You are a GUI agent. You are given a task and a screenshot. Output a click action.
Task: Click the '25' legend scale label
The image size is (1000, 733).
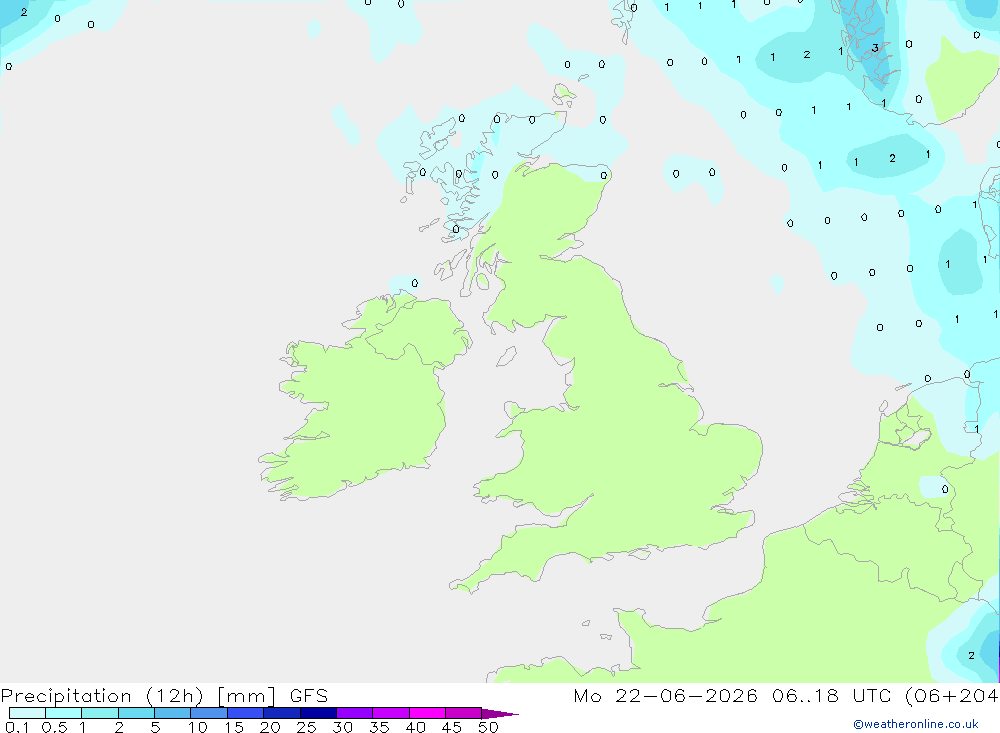coord(307,727)
